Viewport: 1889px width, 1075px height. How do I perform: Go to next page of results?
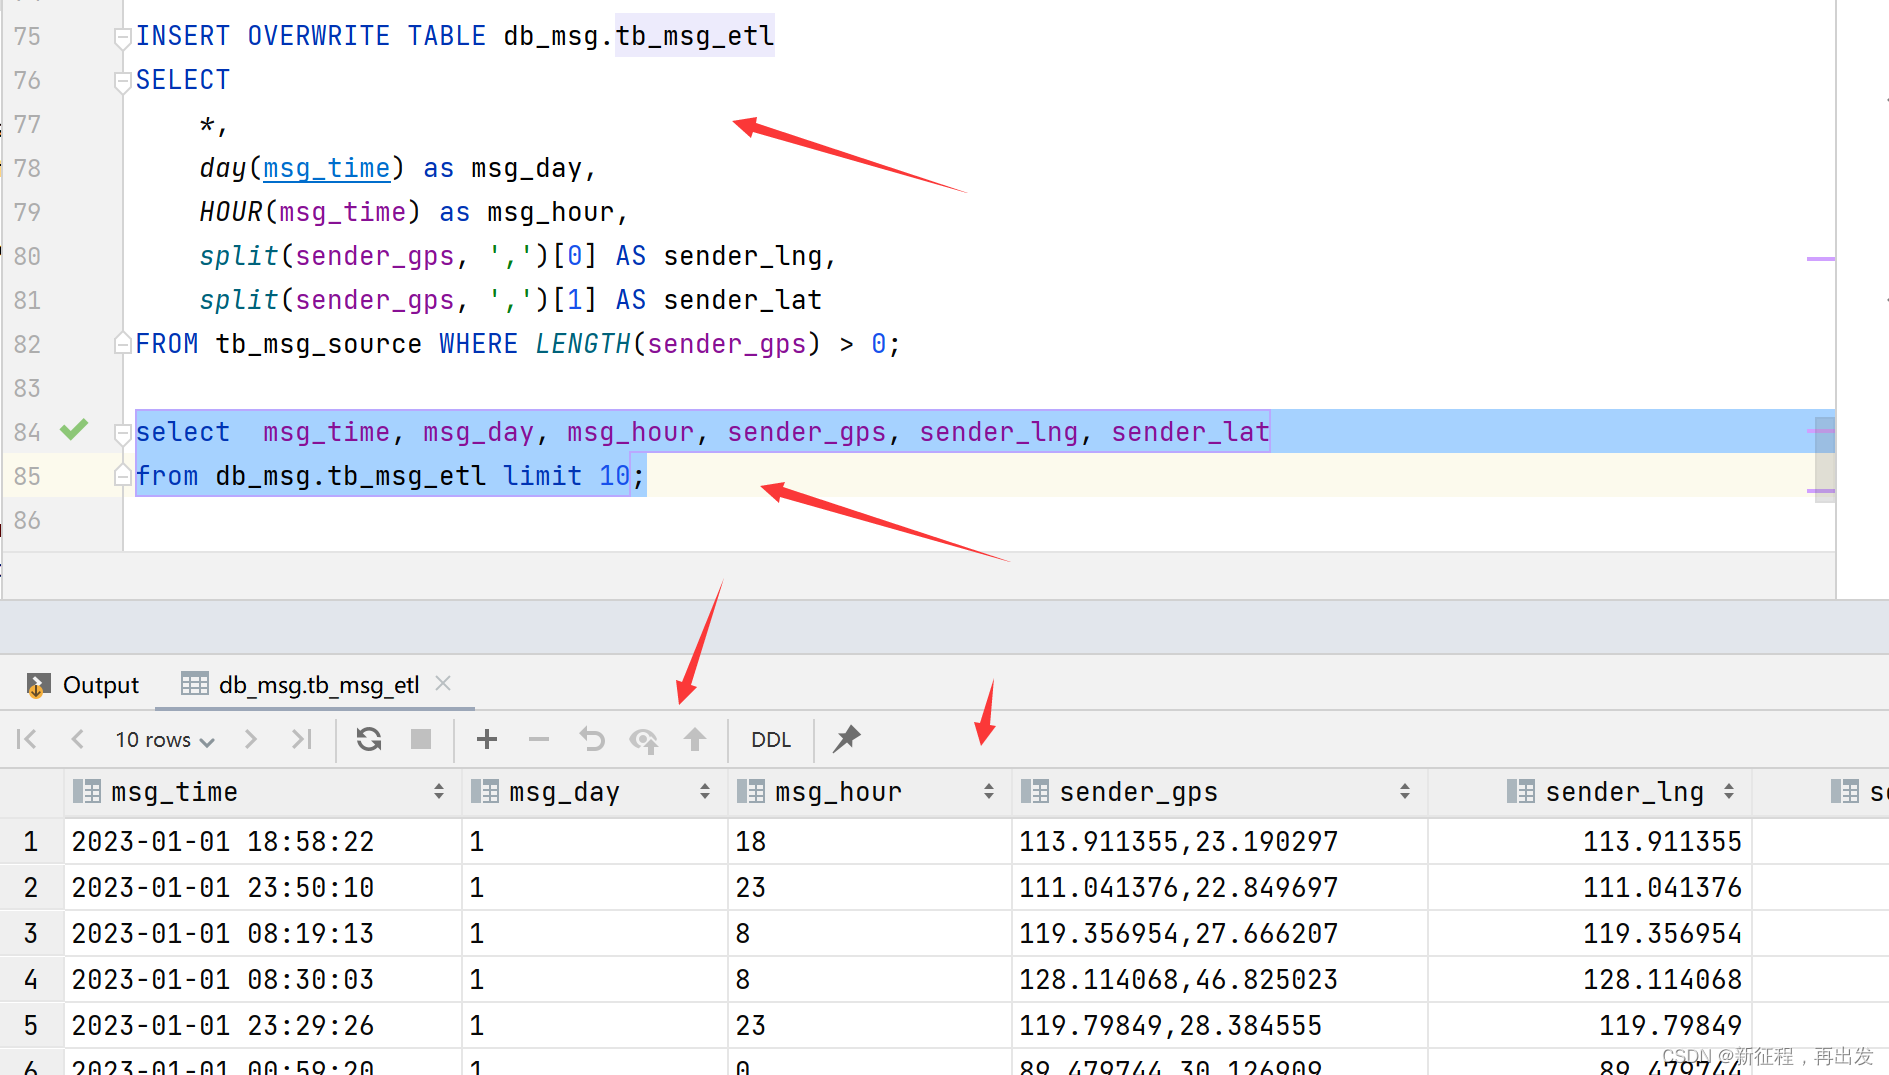251,739
